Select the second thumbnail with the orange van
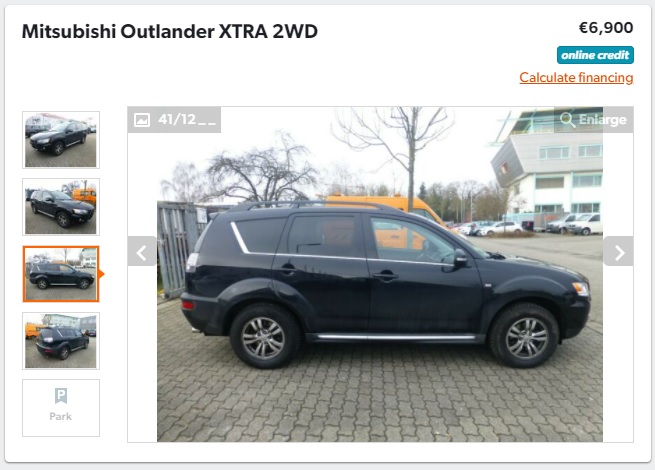This screenshot has width=655, height=470. 61,207
